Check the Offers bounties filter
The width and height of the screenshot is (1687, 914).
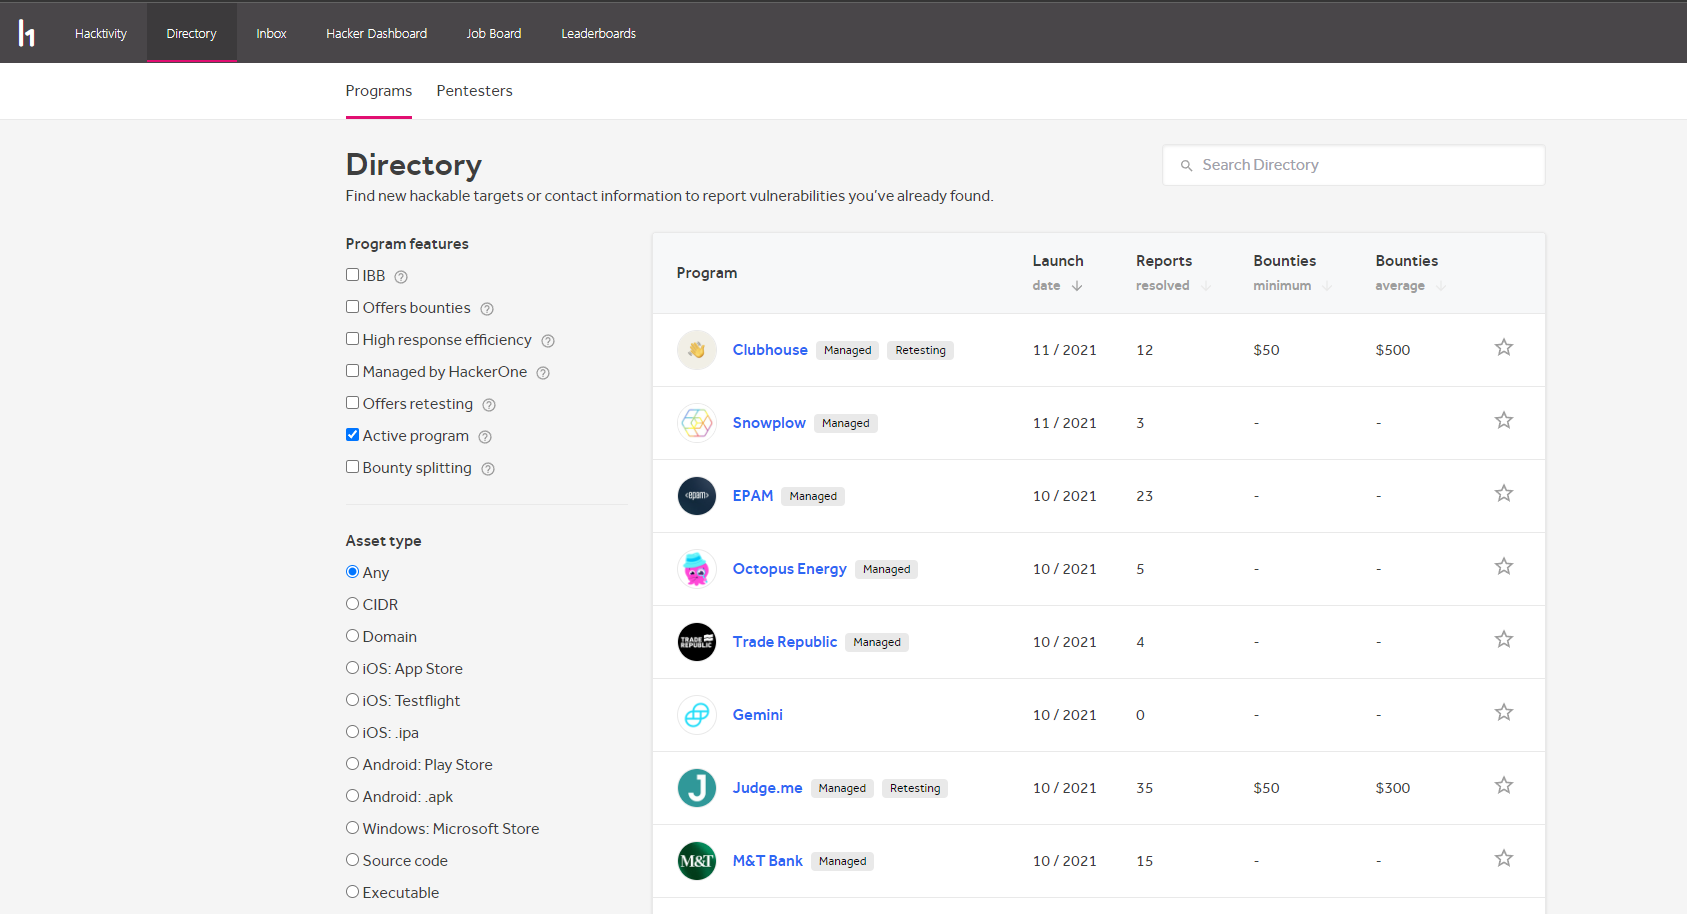pyautogui.click(x=352, y=307)
